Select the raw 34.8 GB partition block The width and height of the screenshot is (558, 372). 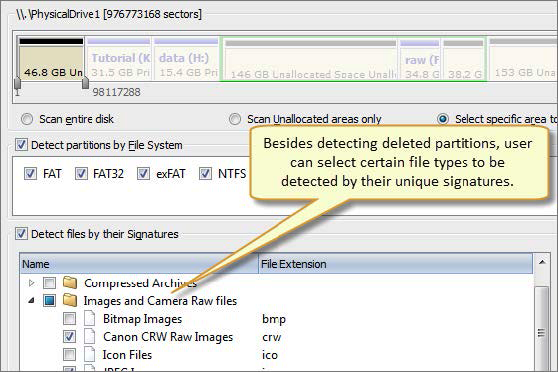point(420,59)
